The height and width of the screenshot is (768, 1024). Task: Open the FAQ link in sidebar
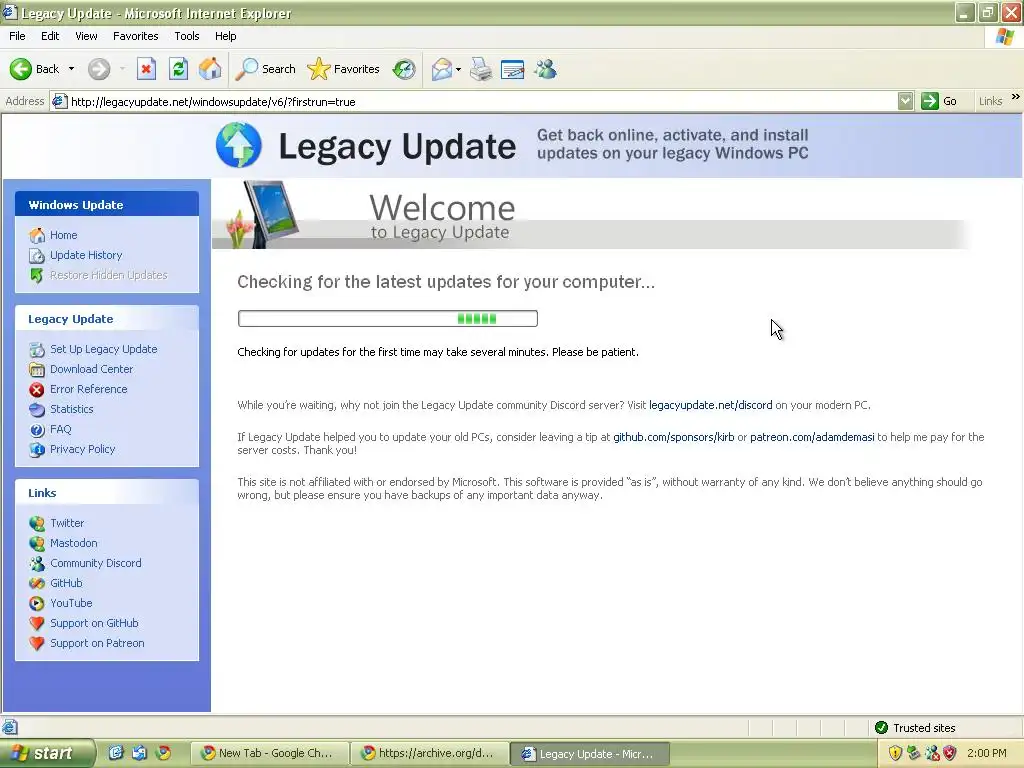(x=61, y=429)
